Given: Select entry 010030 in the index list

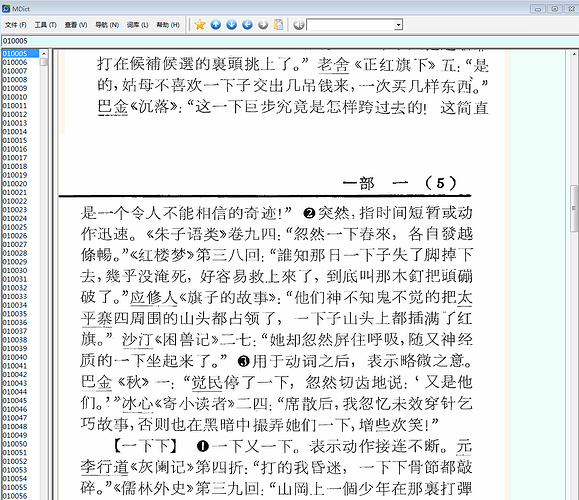Looking at the screenshot, I should click(x=15, y=270).
